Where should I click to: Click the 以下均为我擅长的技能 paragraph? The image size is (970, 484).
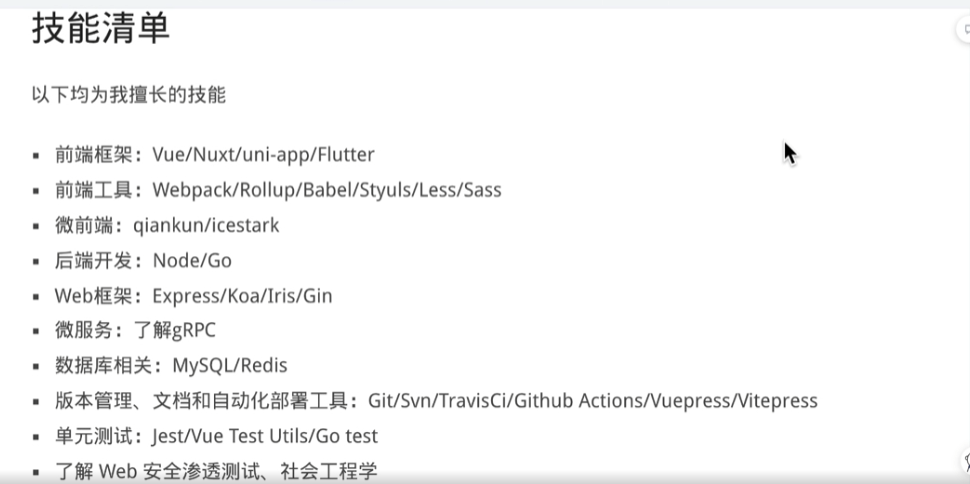(129, 95)
